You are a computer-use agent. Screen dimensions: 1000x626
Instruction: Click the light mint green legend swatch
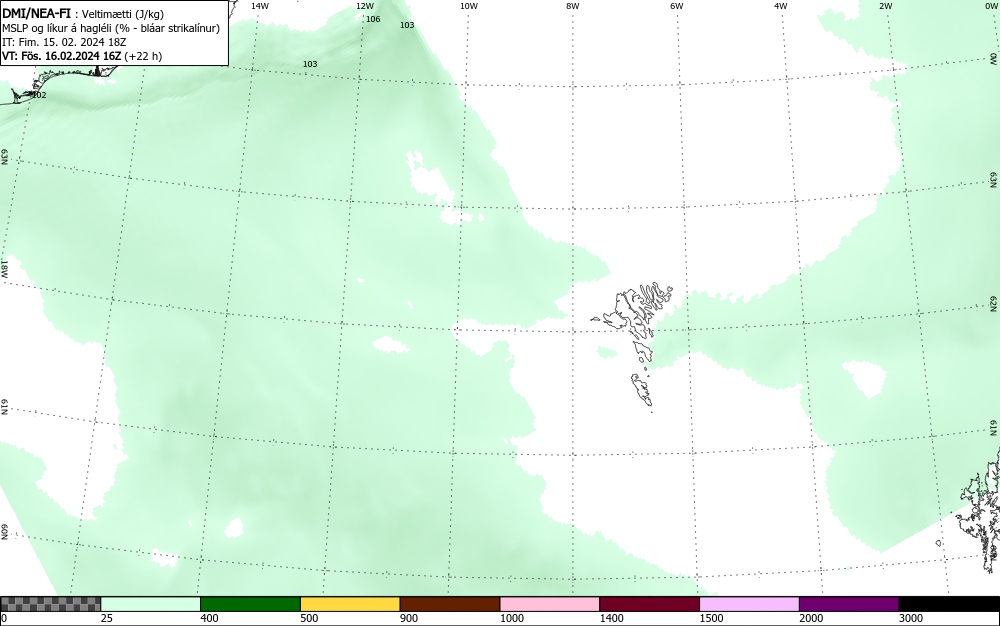(151, 604)
